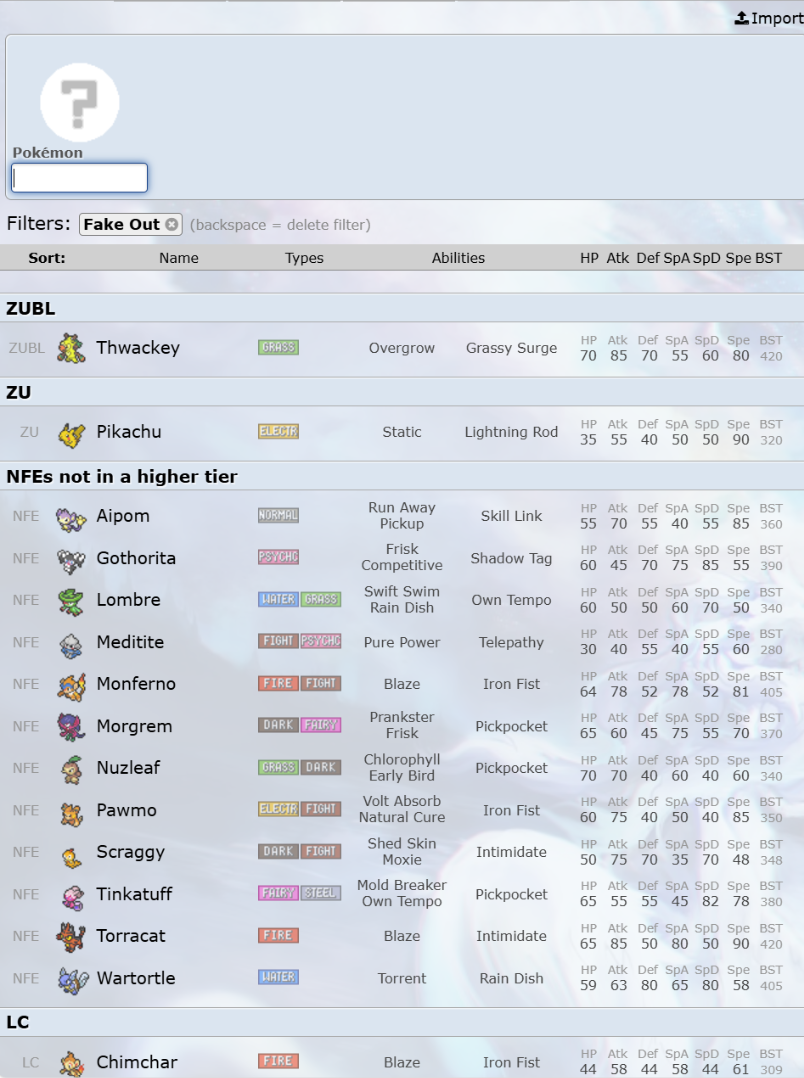
Task: Sort the list by Name
Action: (x=179, y=258)
